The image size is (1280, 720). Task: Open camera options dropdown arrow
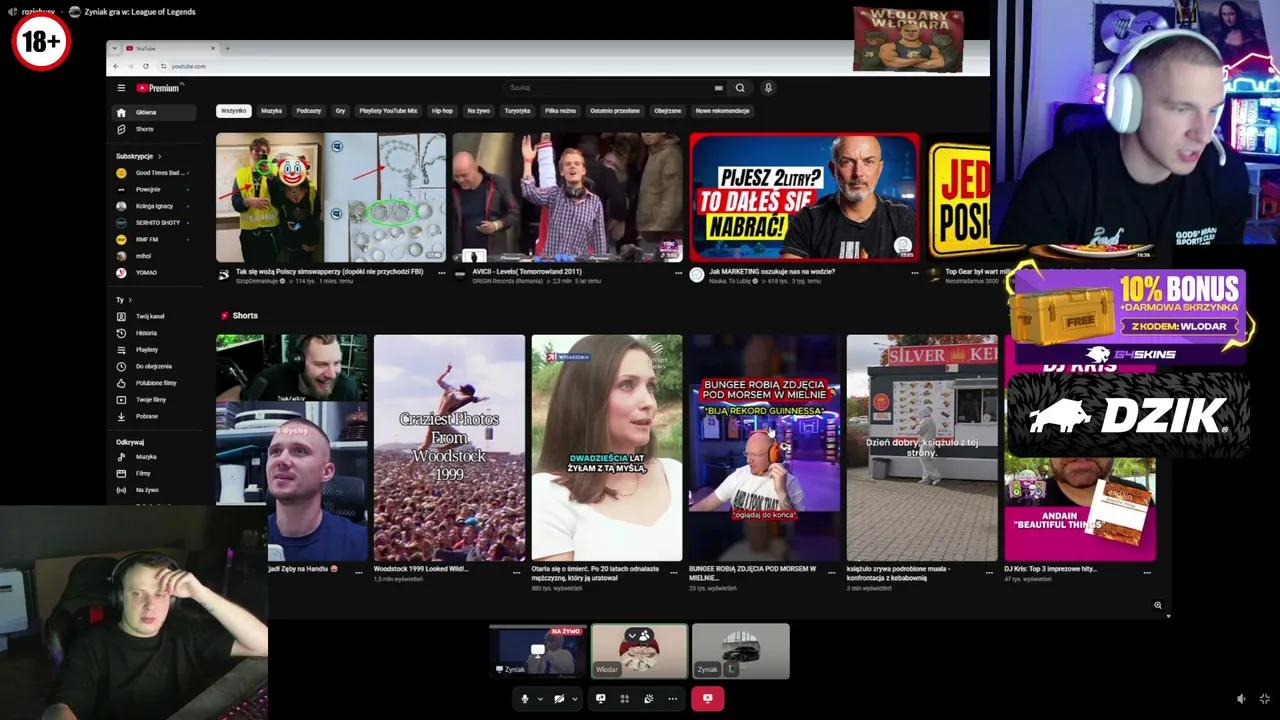(x=574, y=699)
